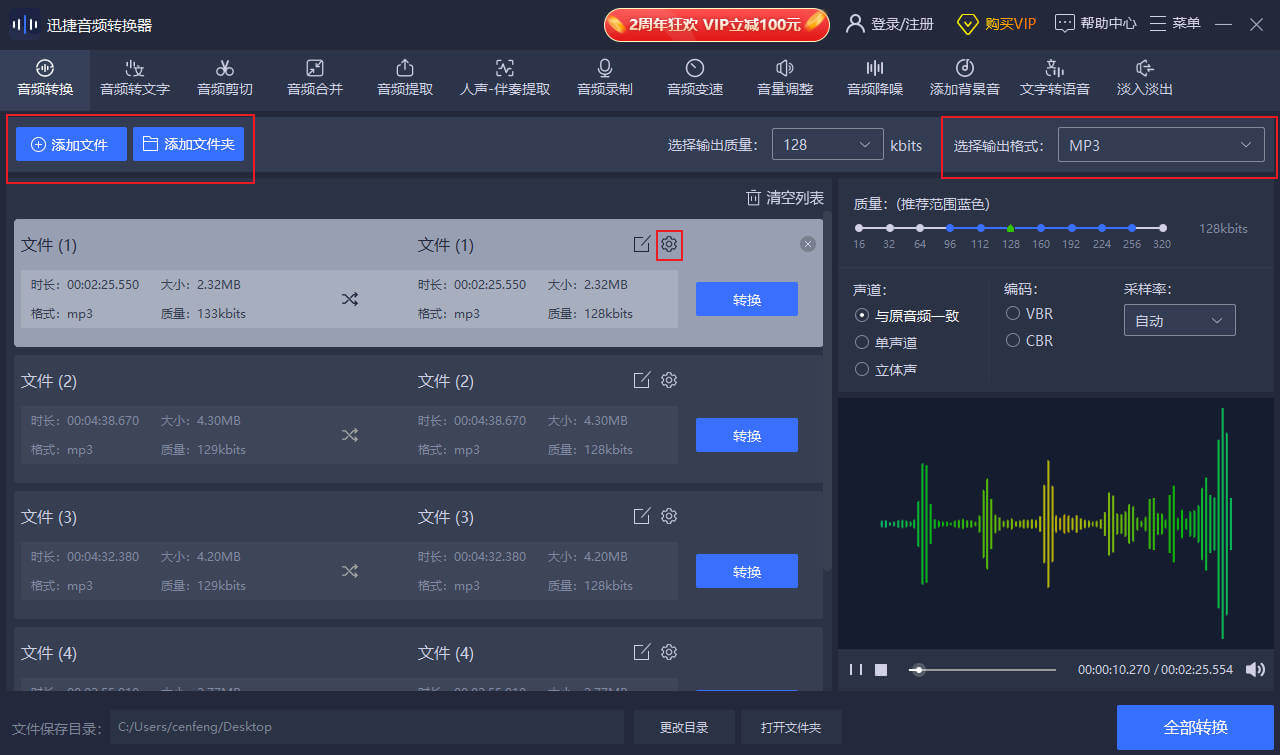Screen dimensions: 1280x755
Task: Click the 全部转换 convert all button
Action: pyautogui.click(x=1198, y=727)
